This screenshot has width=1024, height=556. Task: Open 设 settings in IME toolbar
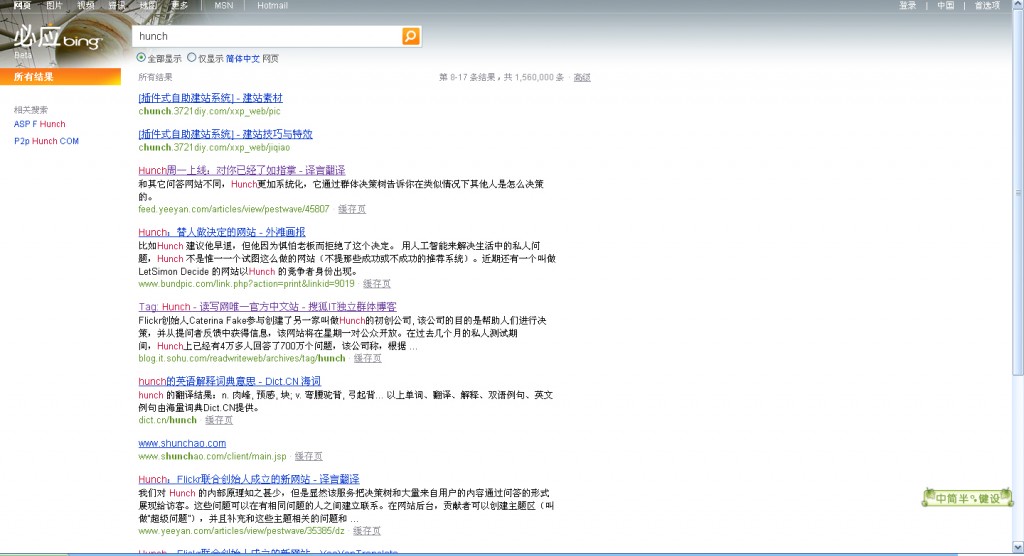[x=993, y=498]
